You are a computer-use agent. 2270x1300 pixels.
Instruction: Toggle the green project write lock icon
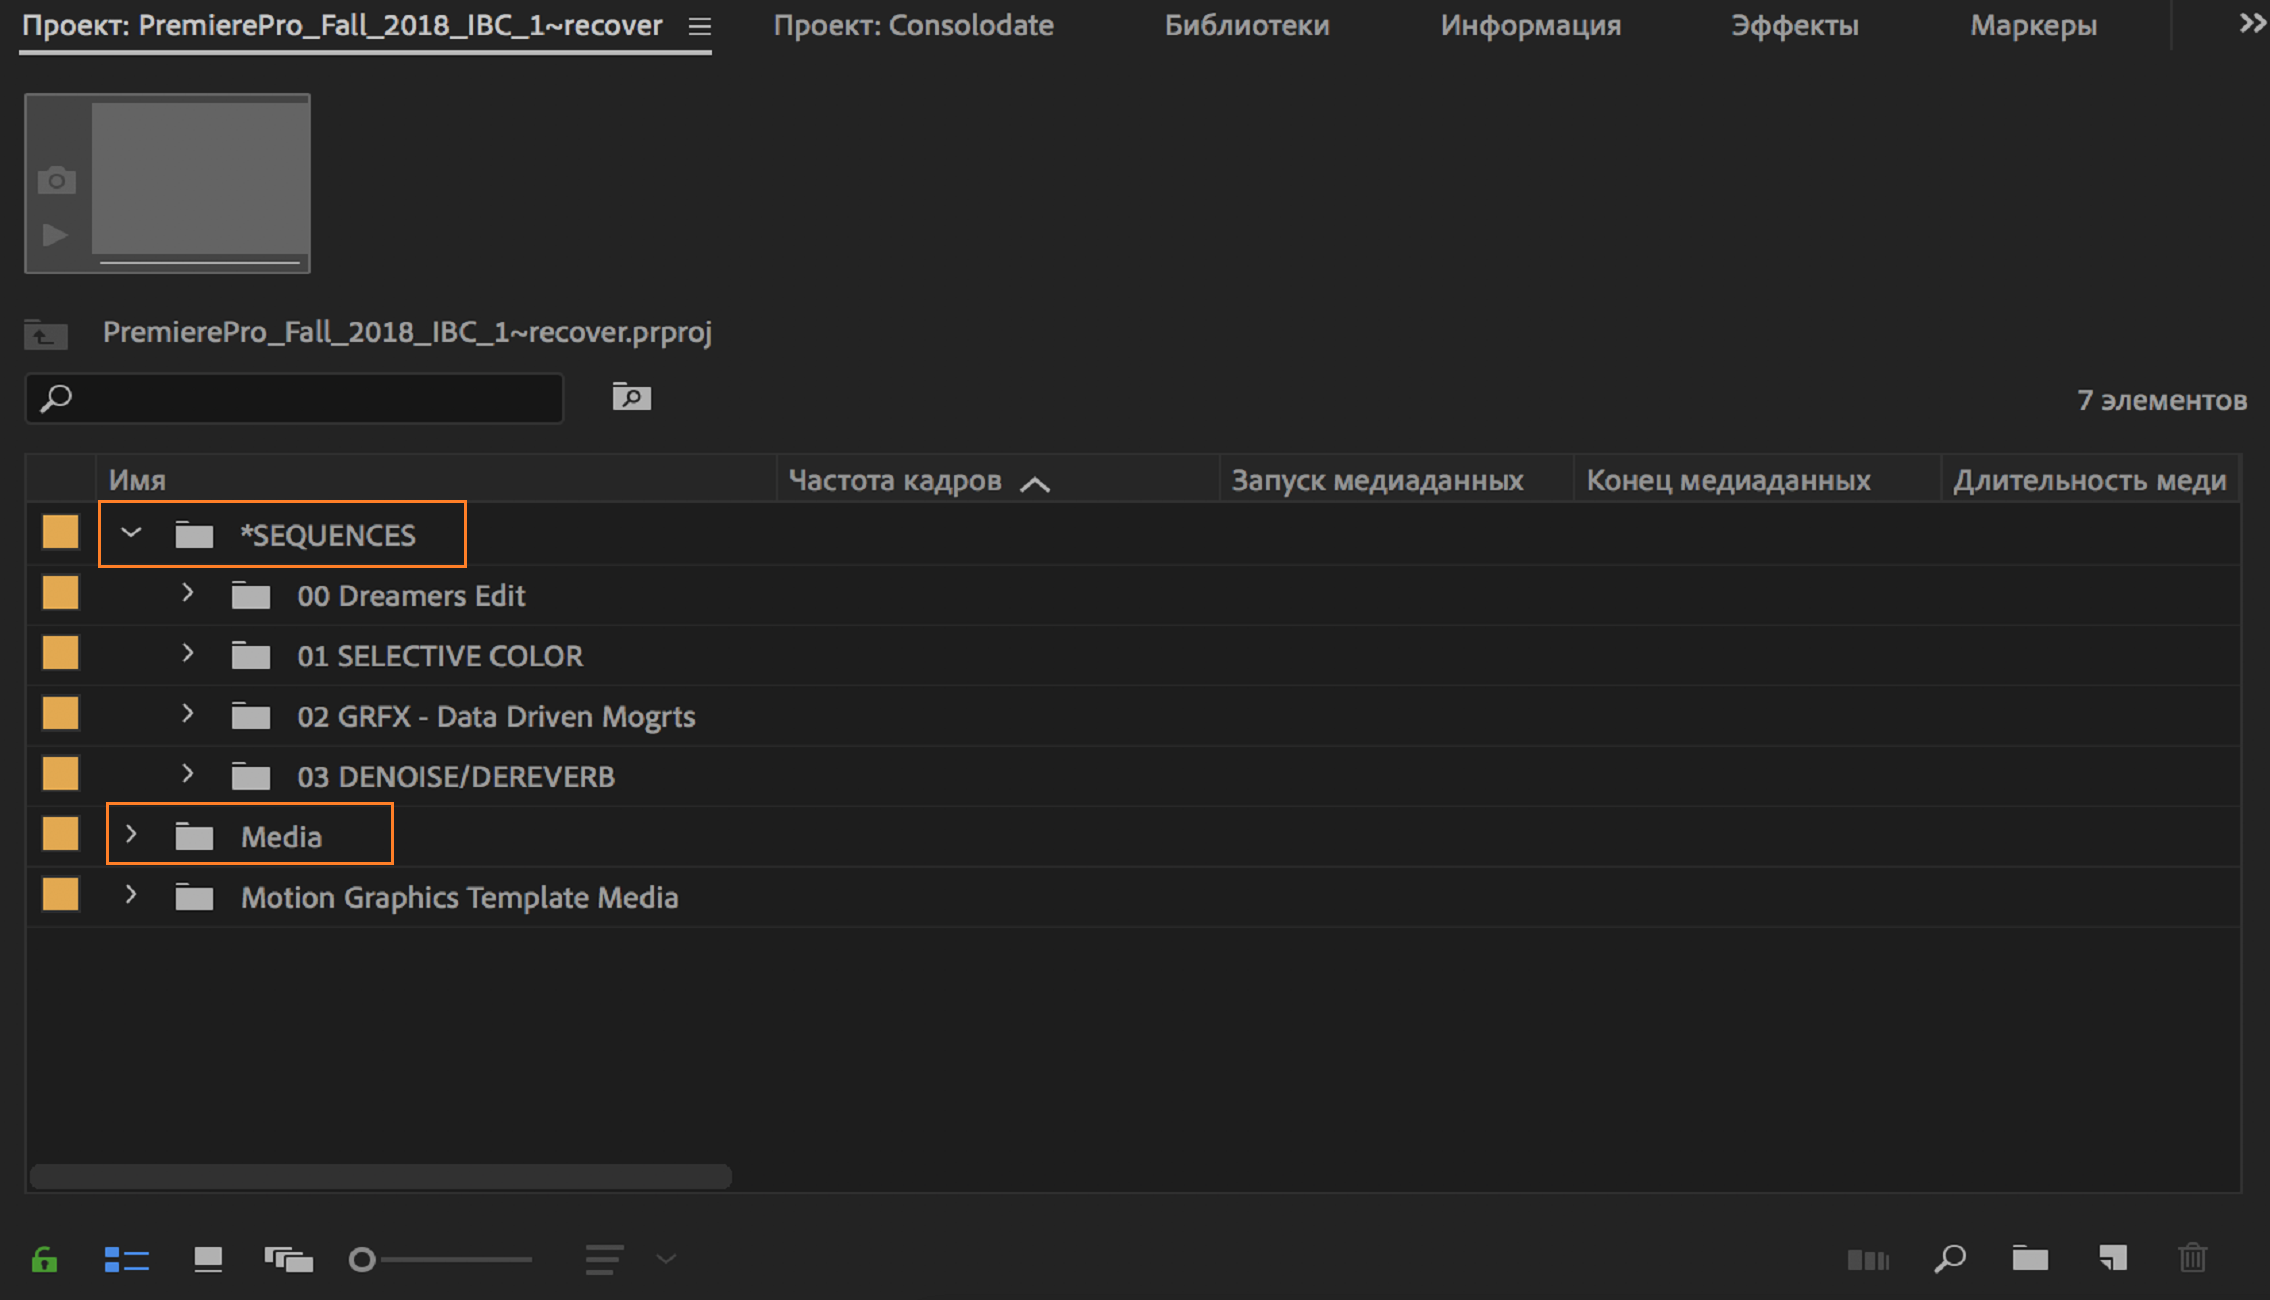(44, 1259)
